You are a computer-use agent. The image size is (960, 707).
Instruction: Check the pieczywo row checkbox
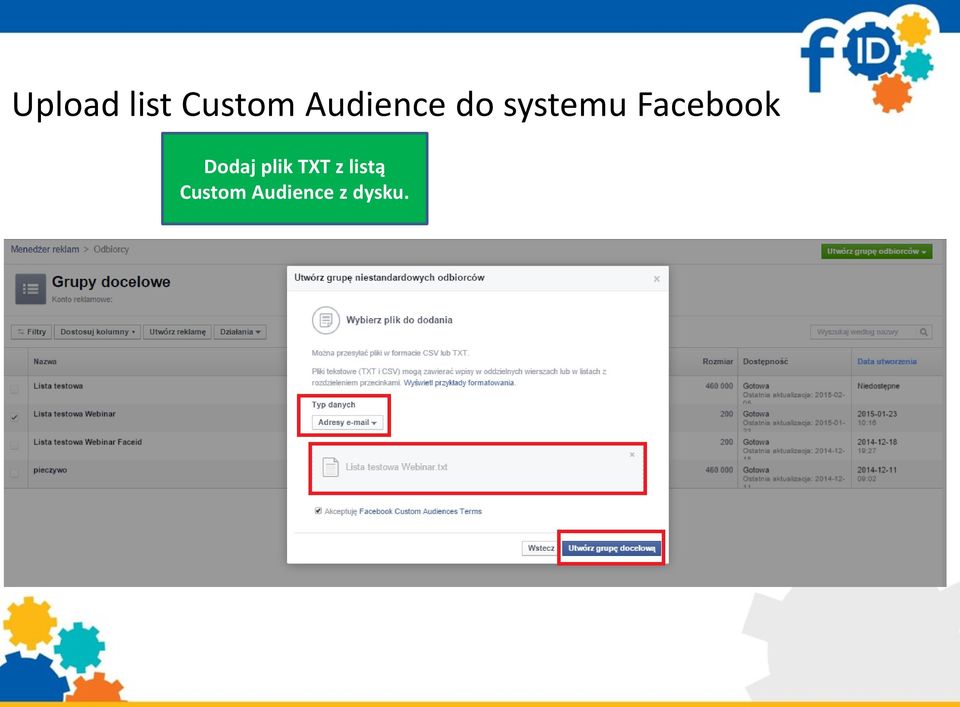(x=14, y=473)
